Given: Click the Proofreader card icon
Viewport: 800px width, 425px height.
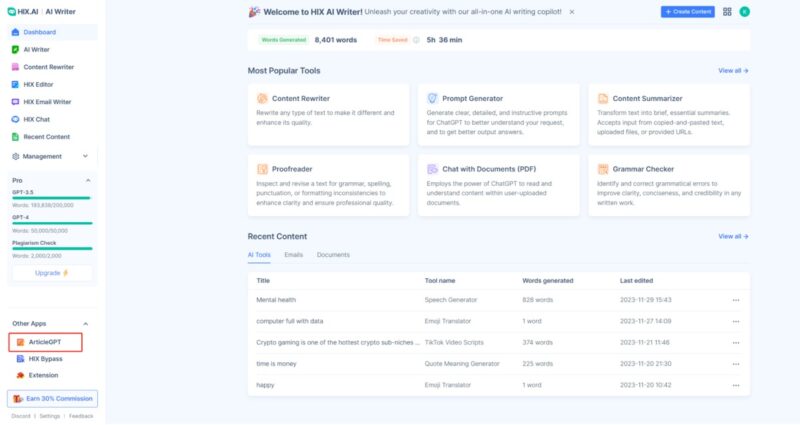Looking at the screenshot, I should 262,169.
